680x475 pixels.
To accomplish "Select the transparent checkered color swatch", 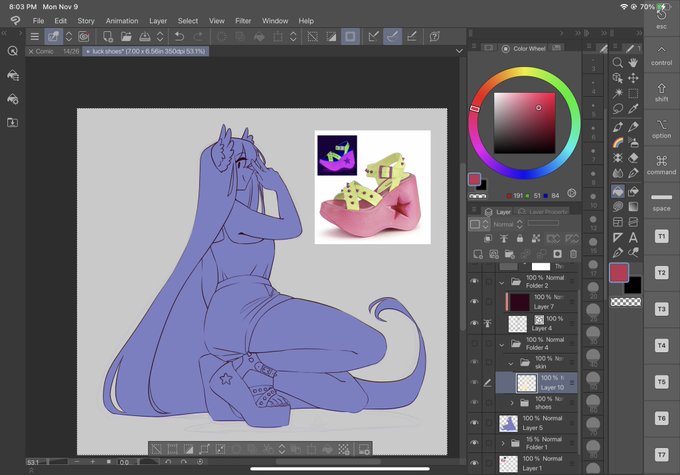I will click(625, 302).
